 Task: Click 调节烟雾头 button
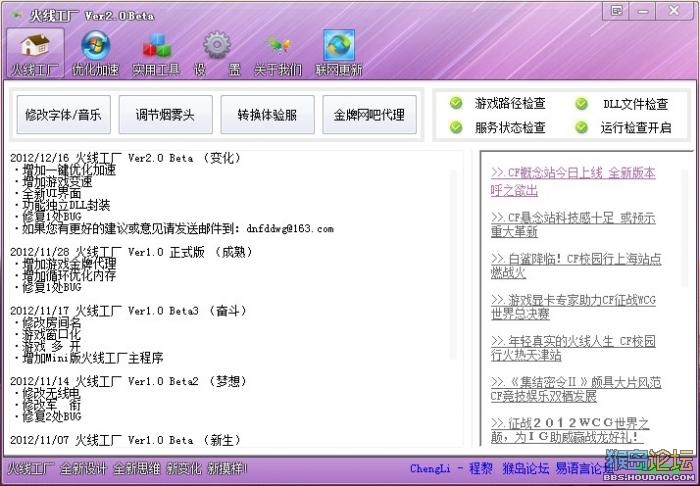165,115
